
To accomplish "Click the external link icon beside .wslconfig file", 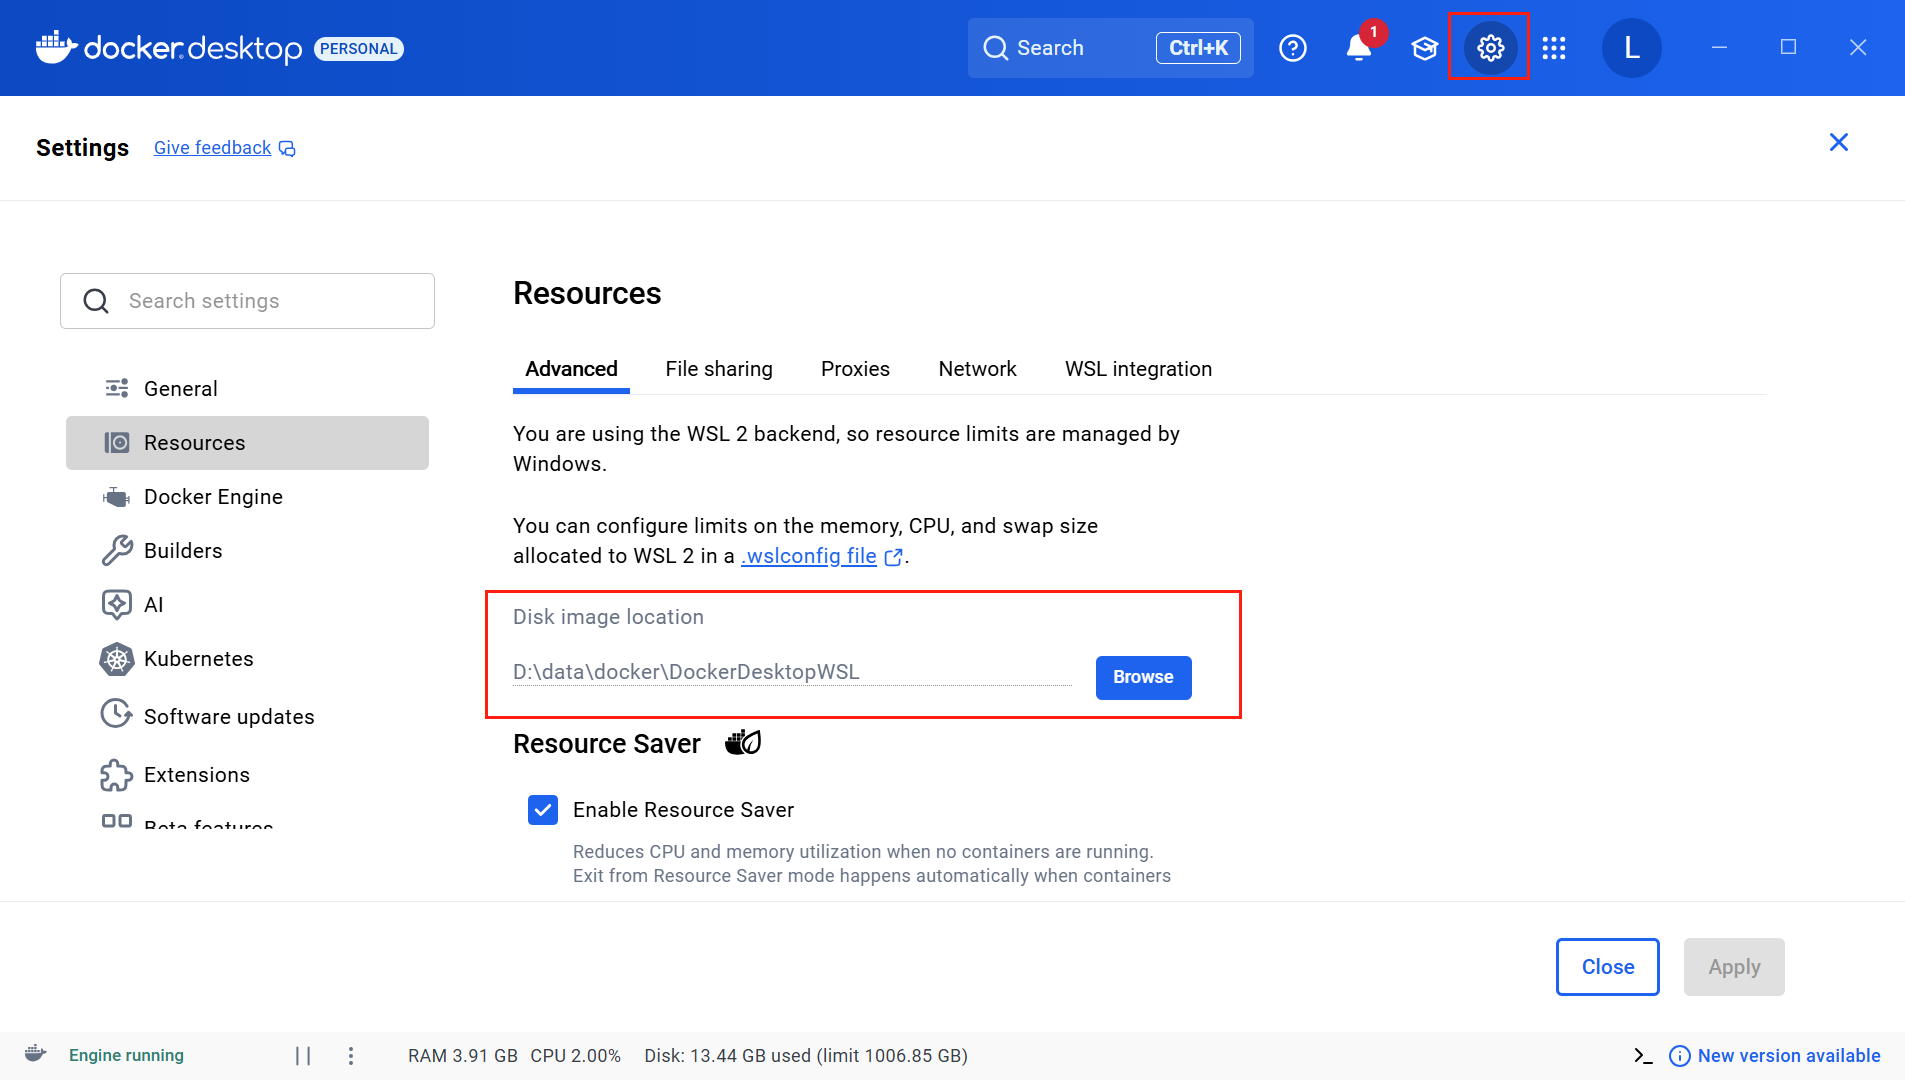I will [894, 557].
